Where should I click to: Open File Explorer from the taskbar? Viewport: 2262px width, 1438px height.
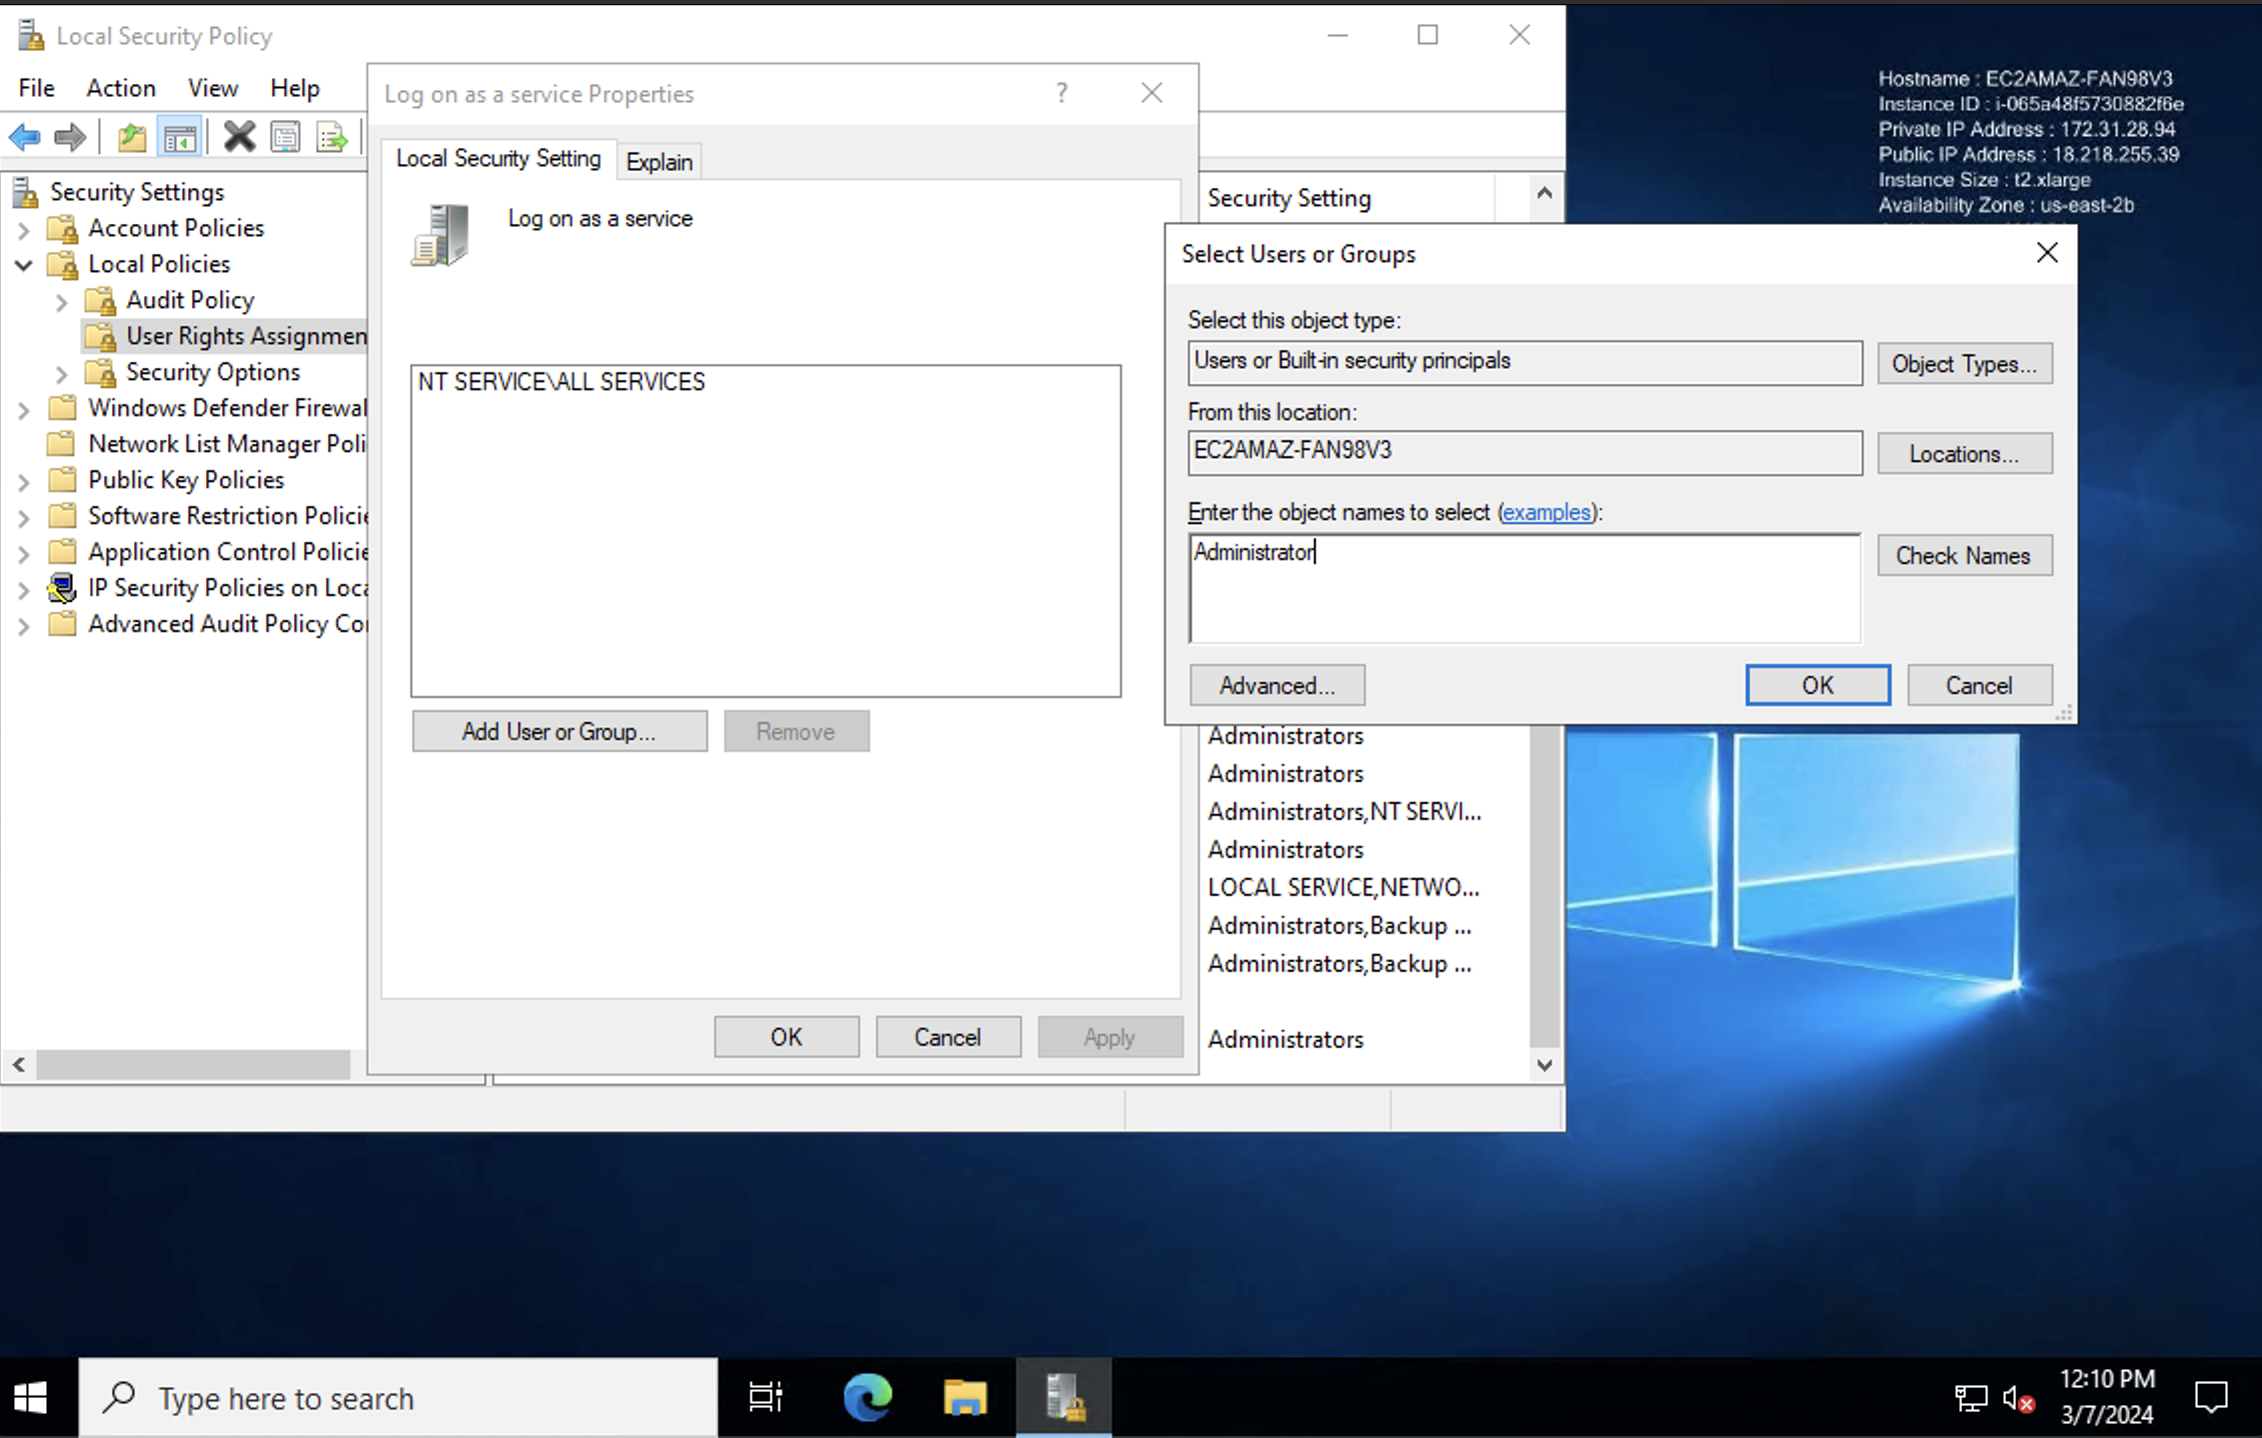tap(964, 1397)
